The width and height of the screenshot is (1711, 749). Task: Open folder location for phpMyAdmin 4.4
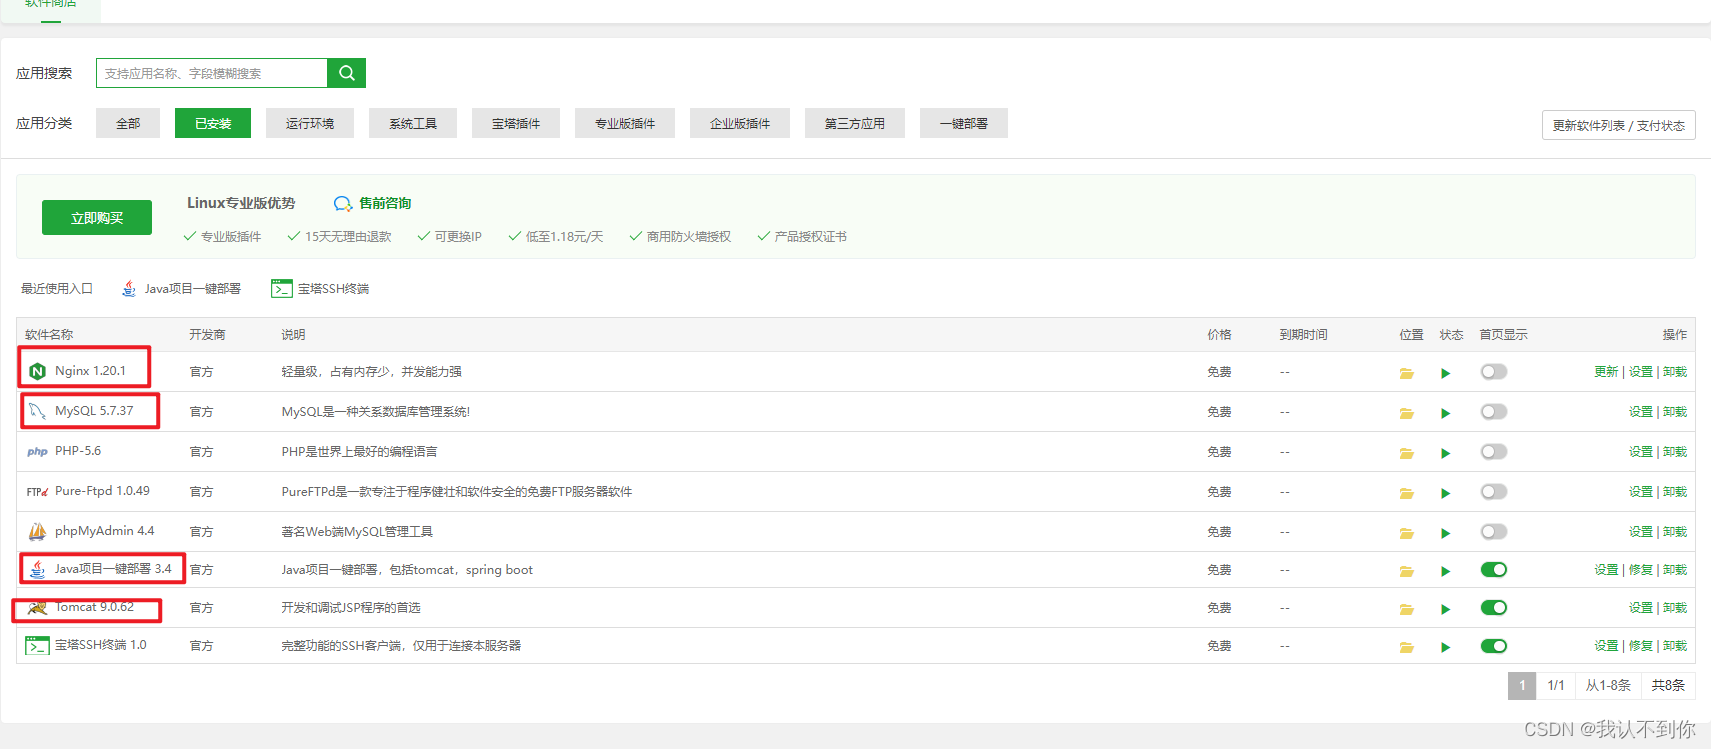click(x=1406, y=533)
